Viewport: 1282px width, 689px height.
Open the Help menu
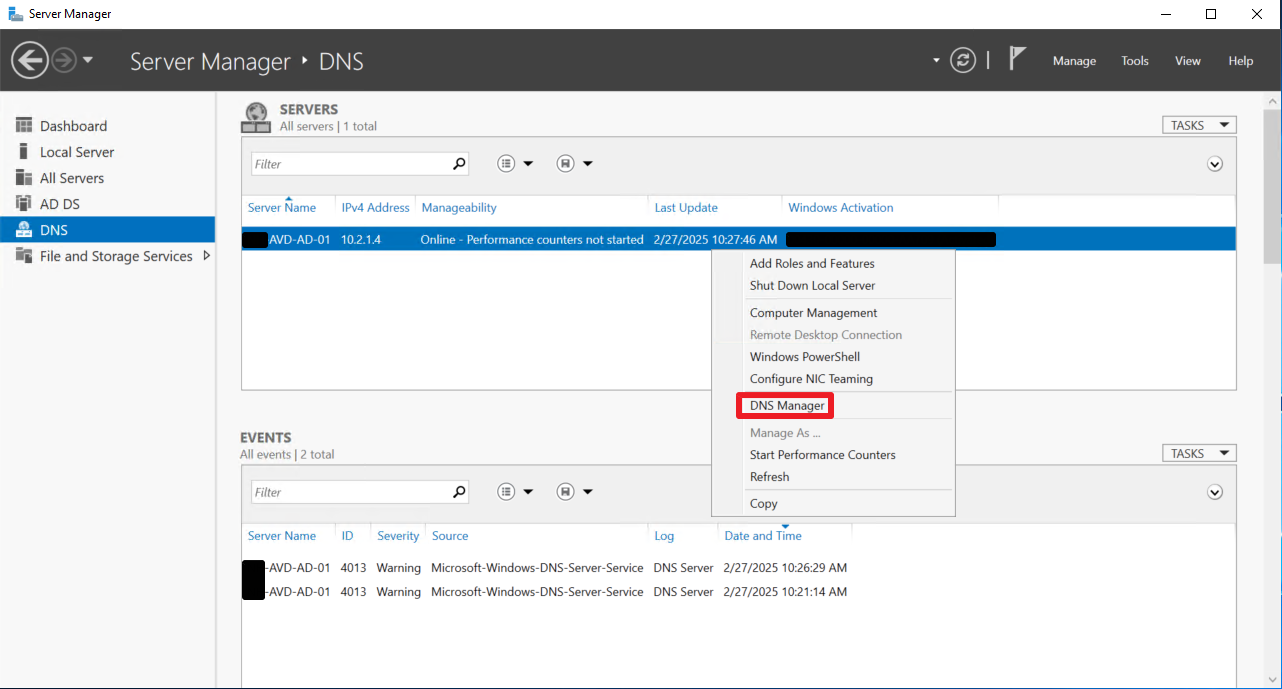pos(1241,61)
